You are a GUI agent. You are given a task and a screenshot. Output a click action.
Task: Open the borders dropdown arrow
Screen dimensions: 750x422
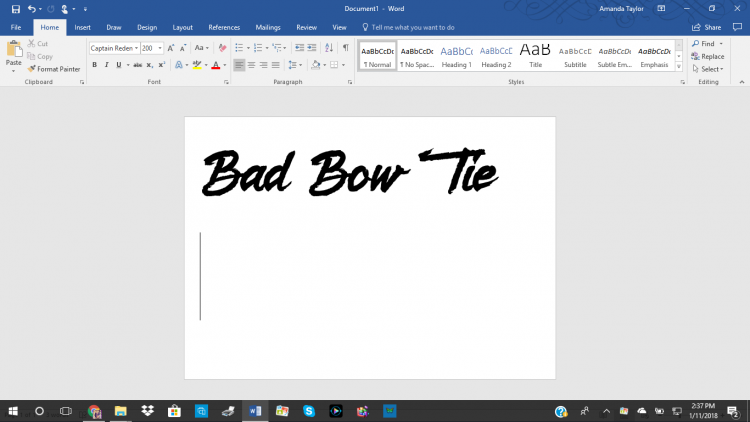click(343, 65)
